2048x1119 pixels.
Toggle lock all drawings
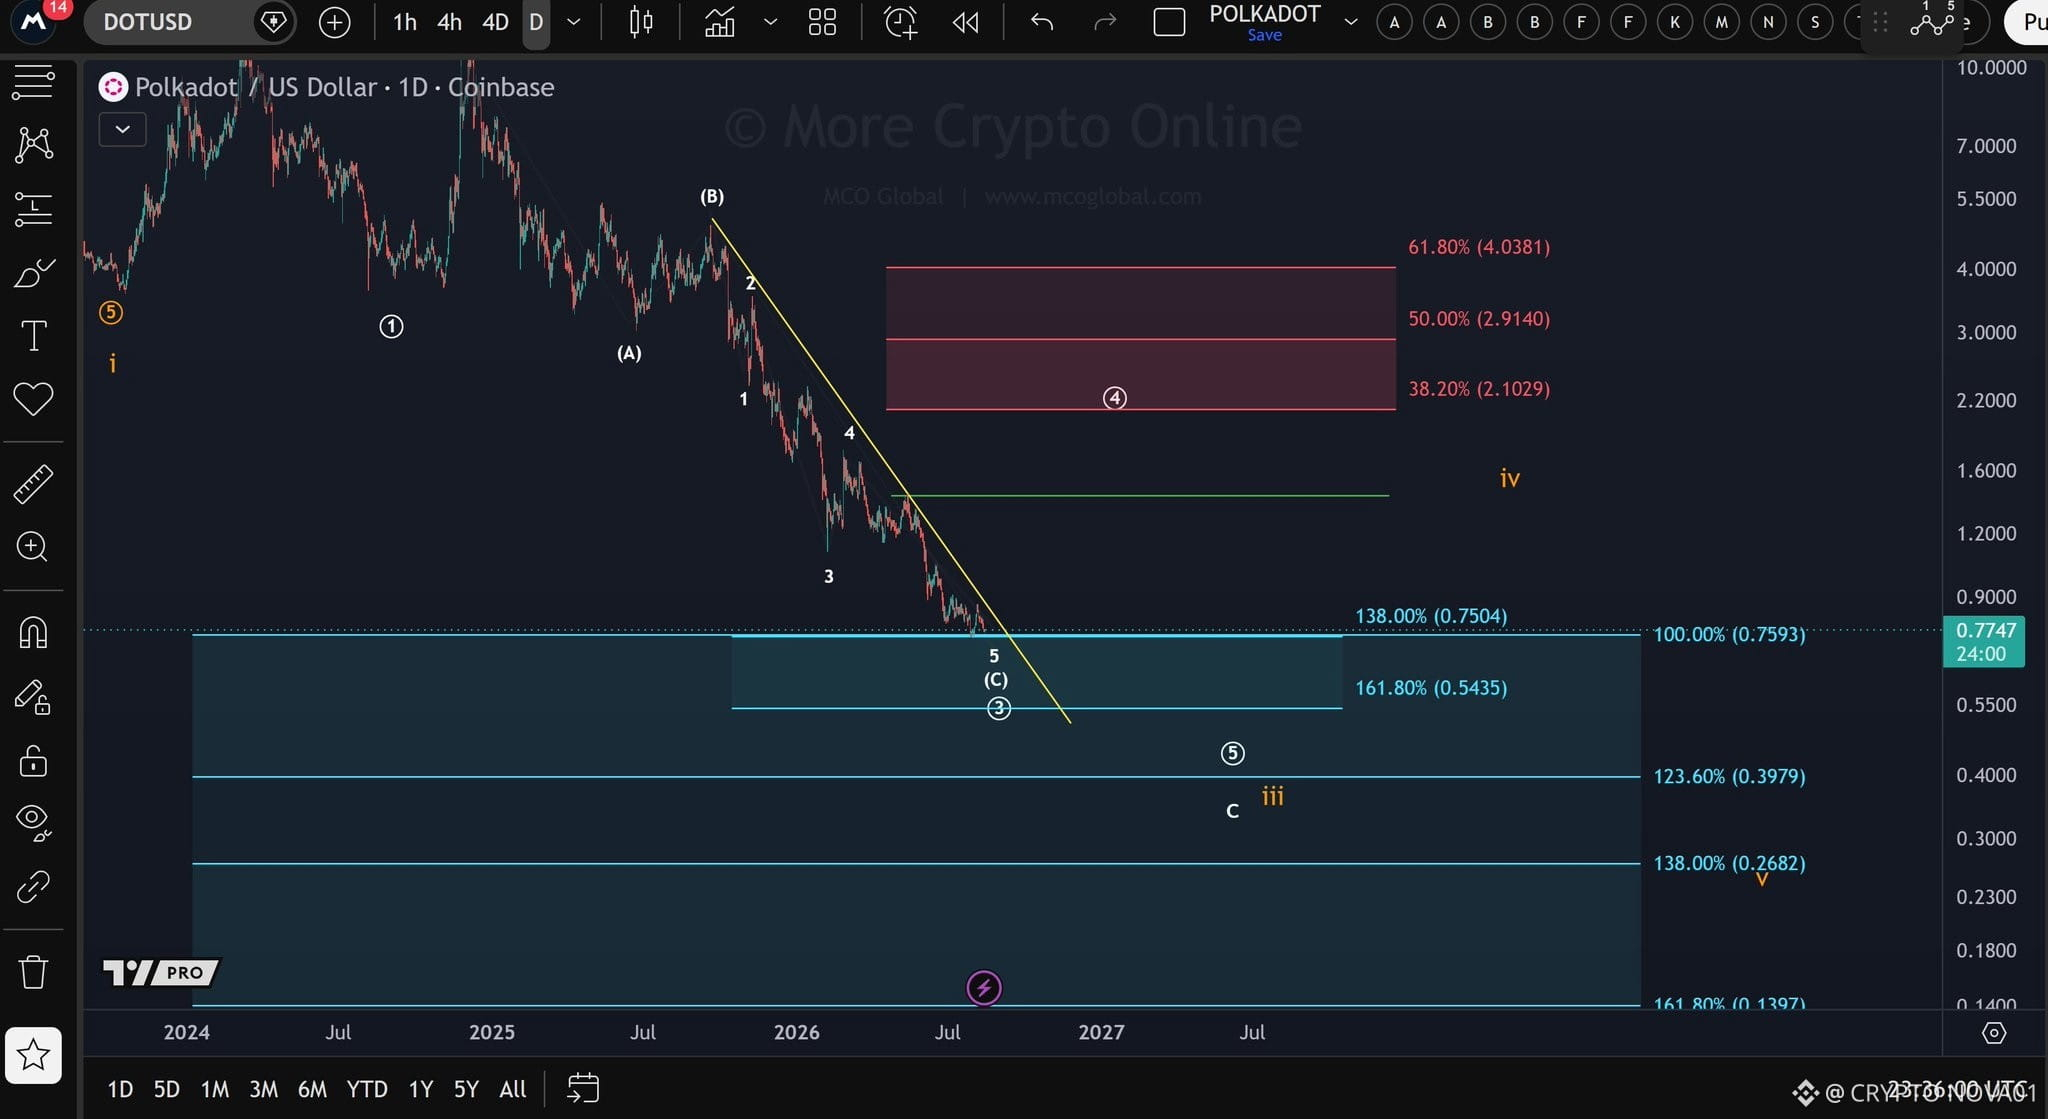33,761
